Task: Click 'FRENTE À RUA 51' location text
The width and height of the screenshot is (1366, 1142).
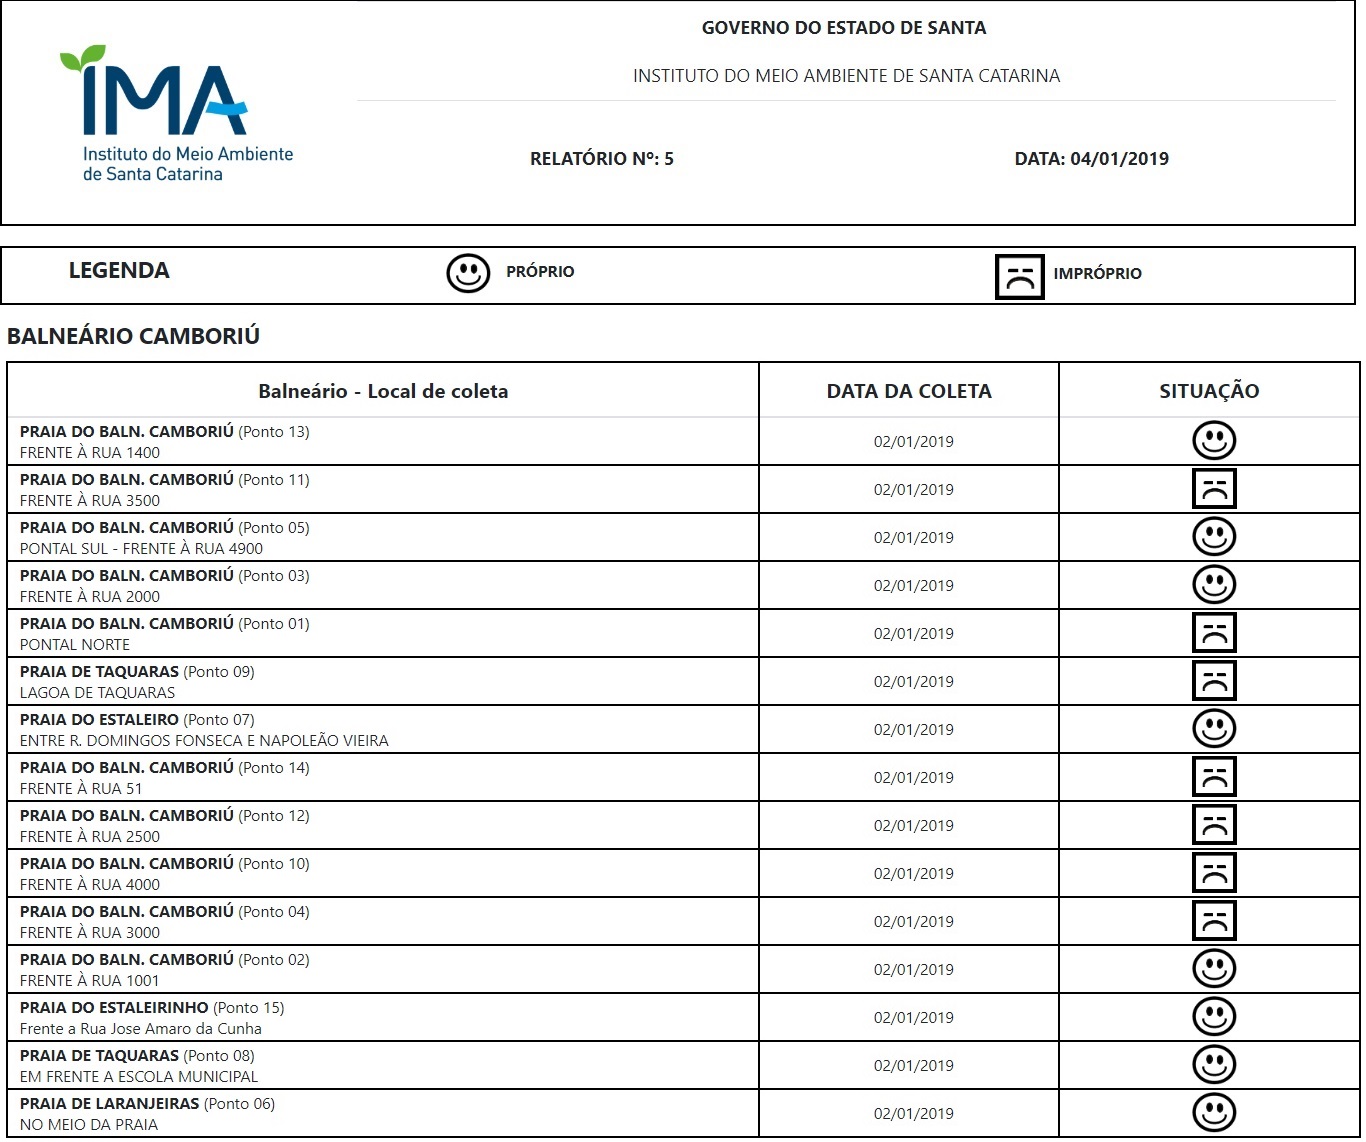Action: [x=81, y=788]
